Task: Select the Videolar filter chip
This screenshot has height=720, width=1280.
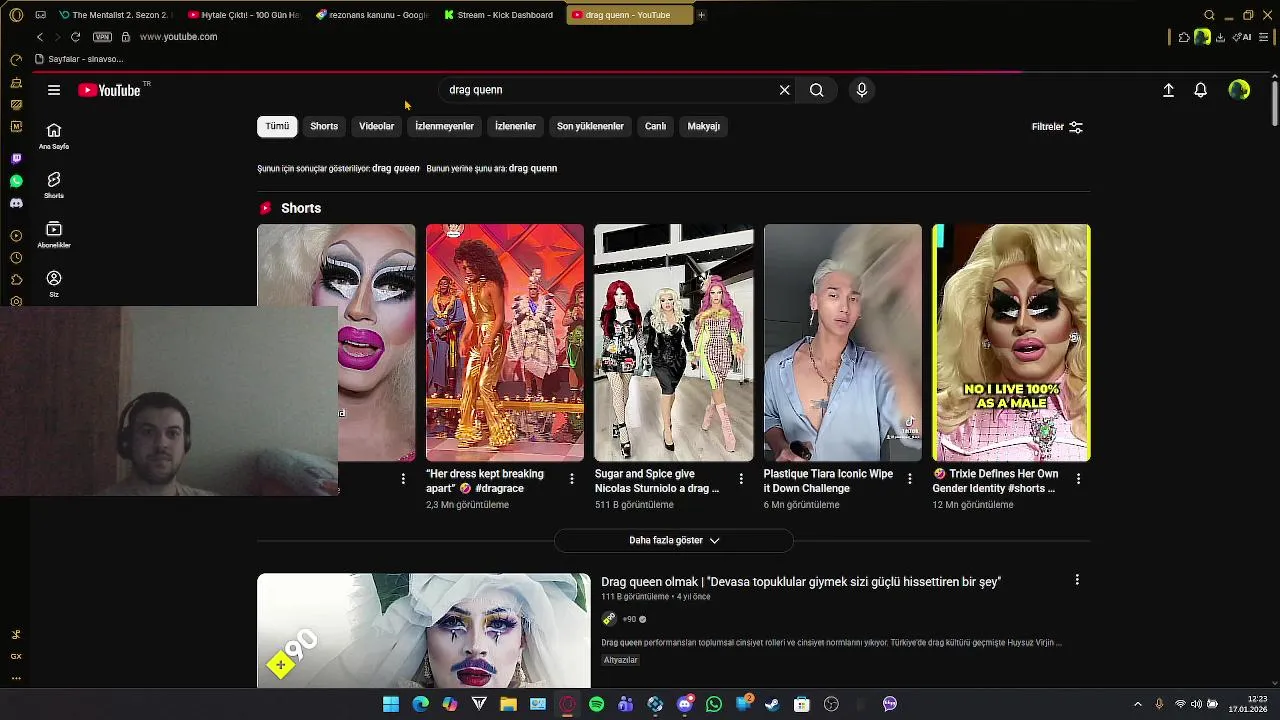Action: [x=377, y=127]
